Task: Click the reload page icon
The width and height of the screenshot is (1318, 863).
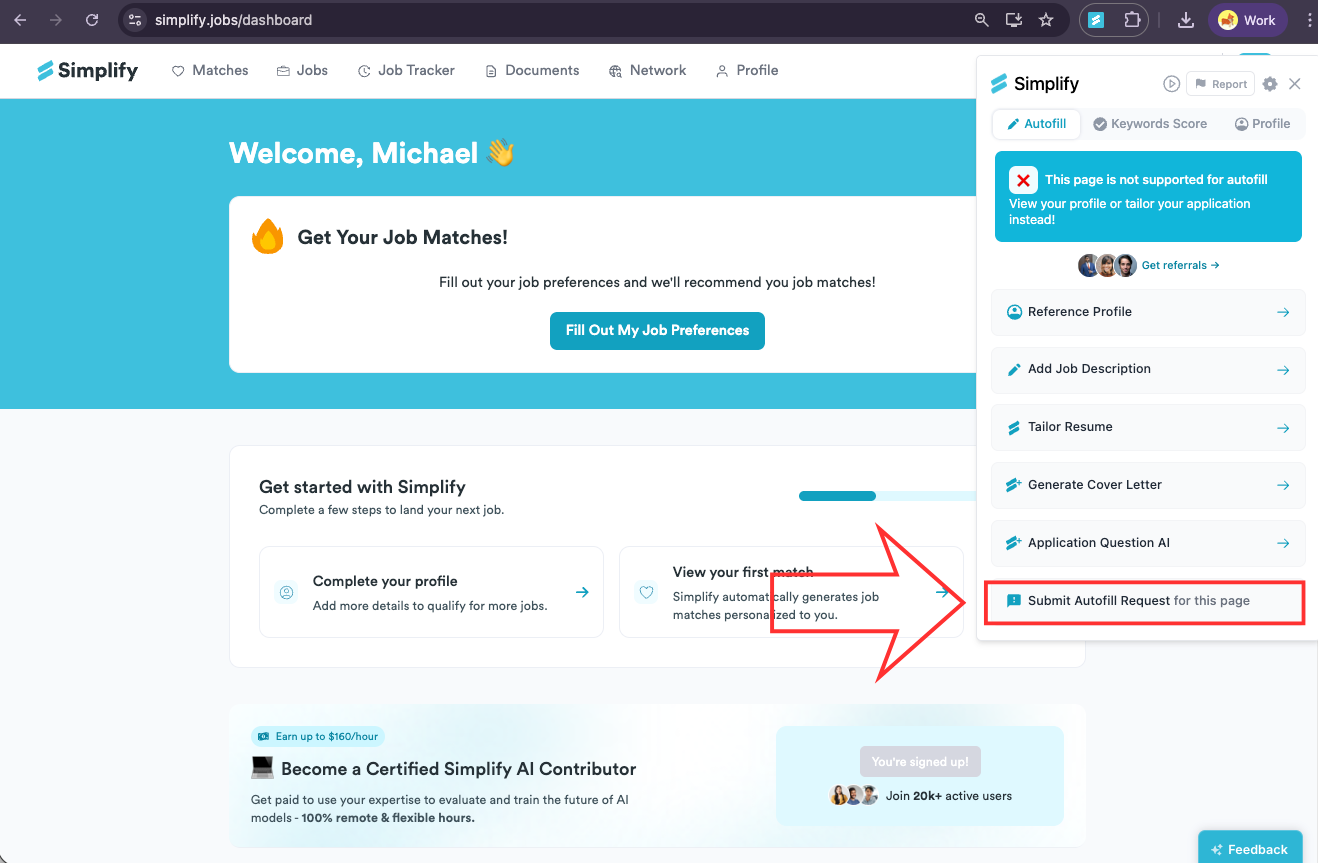Action: pos(92,20)
